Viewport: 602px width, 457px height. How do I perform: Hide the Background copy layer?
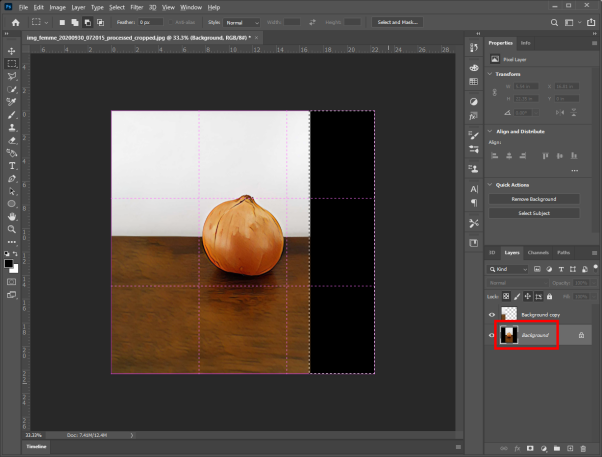492,315
